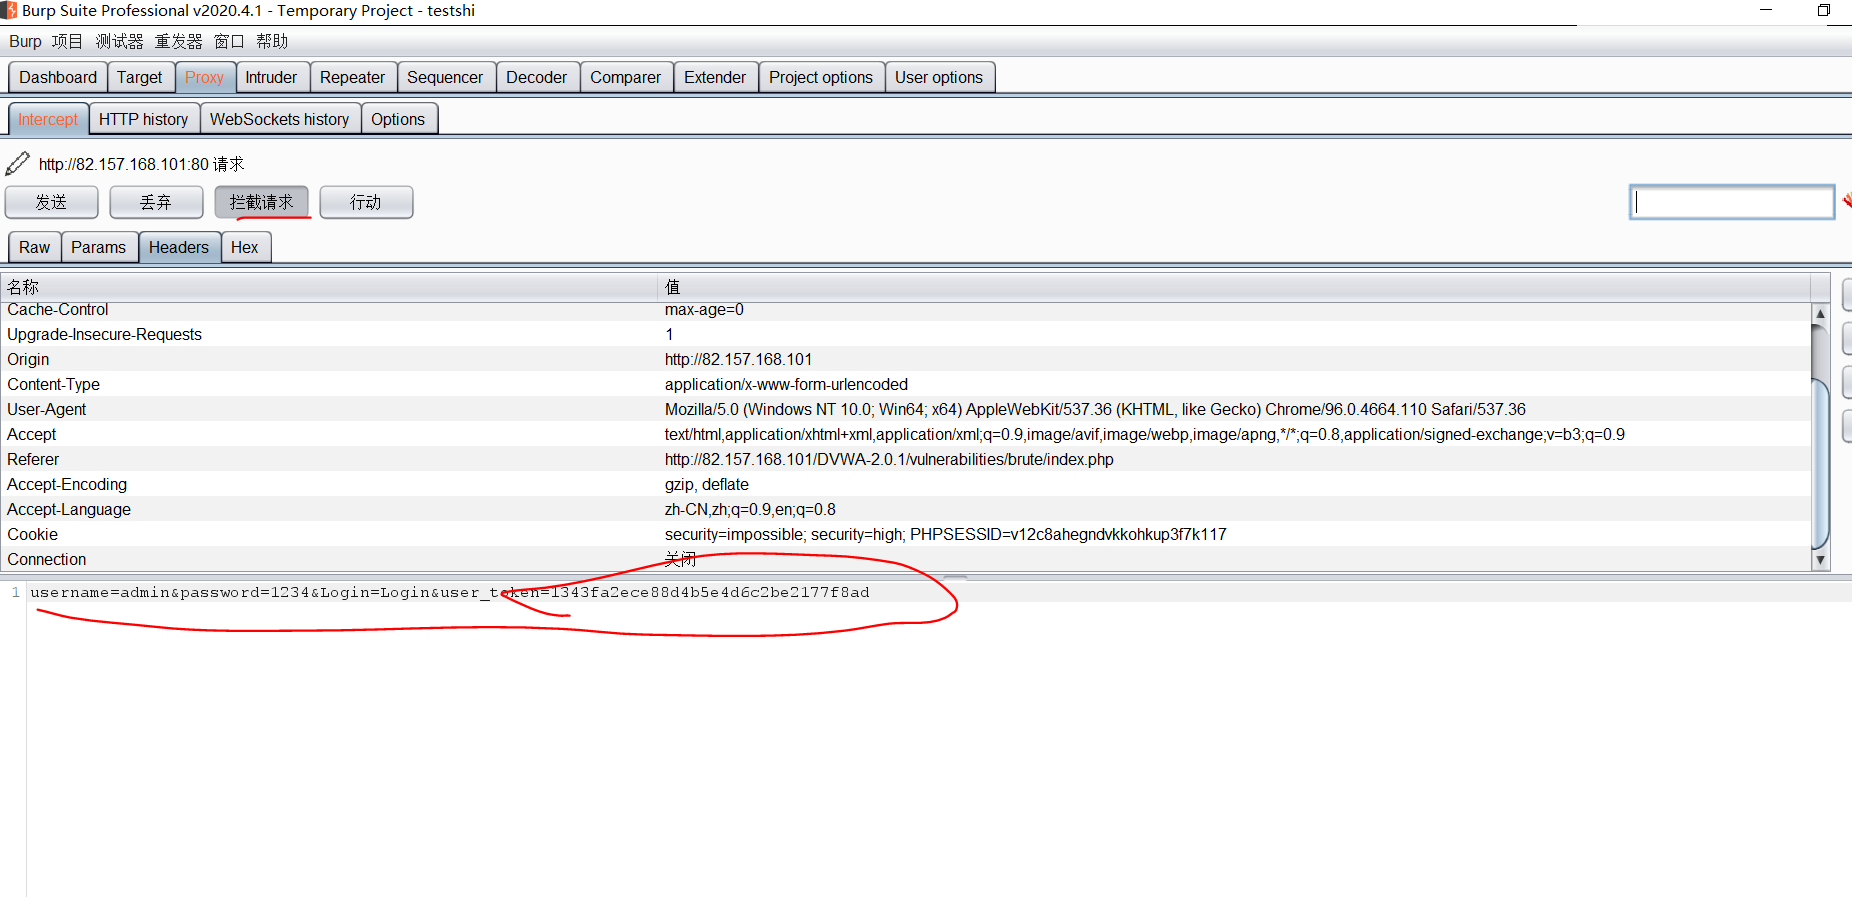This screenshot has height=897, width=1852.
Task: Open the 重发器 menu
Action: pyautogui.click(x=178, y=41)
